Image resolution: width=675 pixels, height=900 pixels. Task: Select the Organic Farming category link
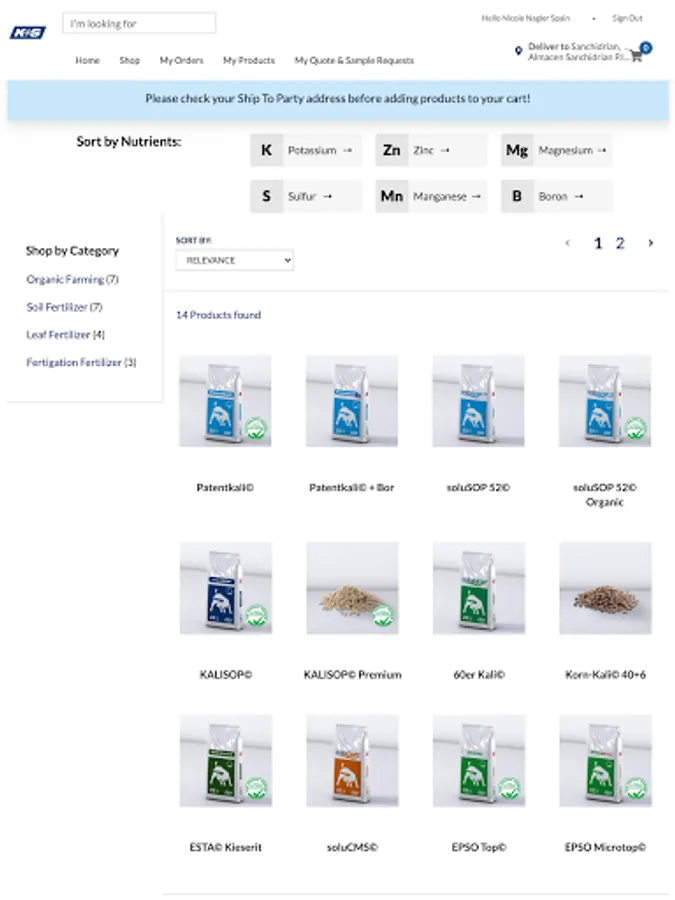click(72, 280)
